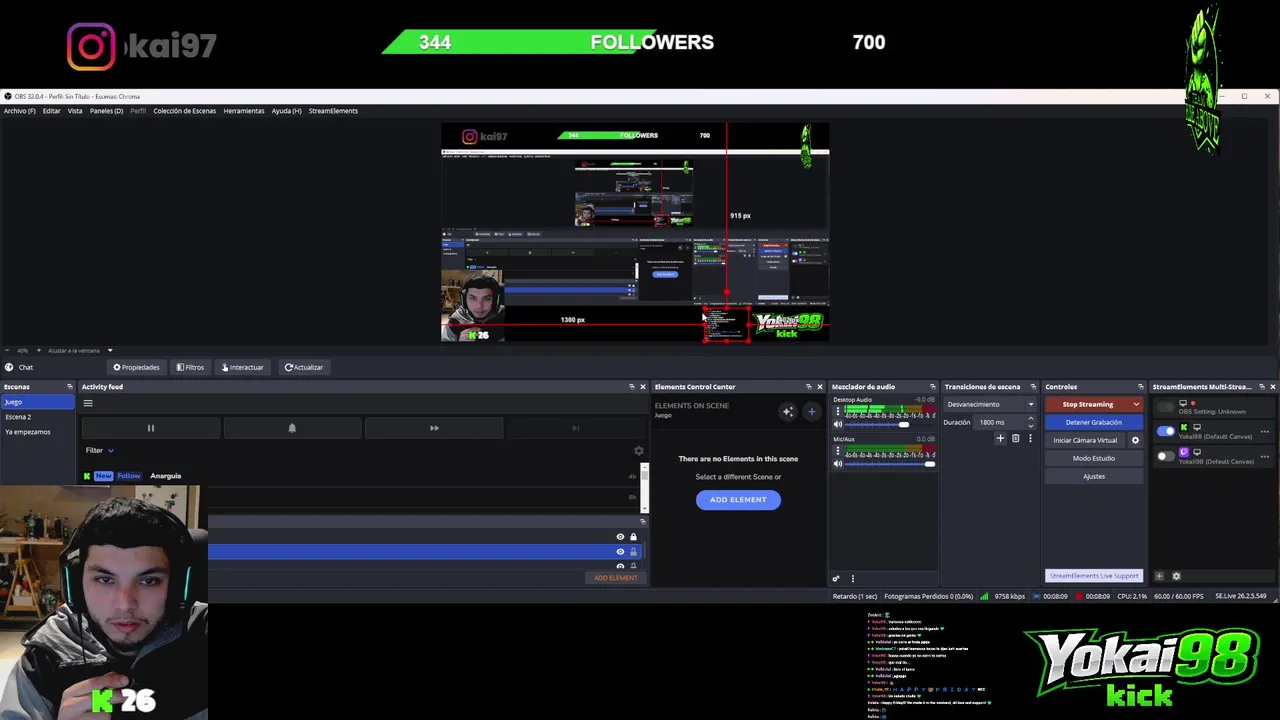The image size is (1280, 720).
Task: Click the blue ADD ELEMENT button
Action: tap(738, 499)
